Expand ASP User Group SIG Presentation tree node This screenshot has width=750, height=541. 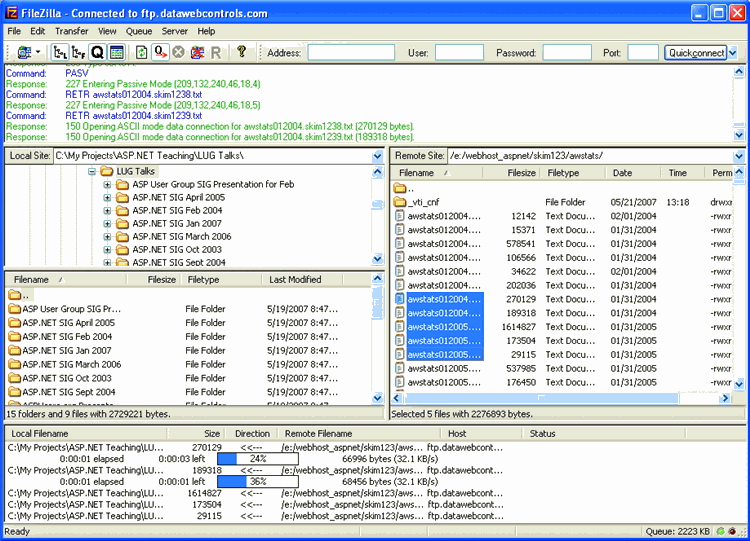(x=107, y=185)
